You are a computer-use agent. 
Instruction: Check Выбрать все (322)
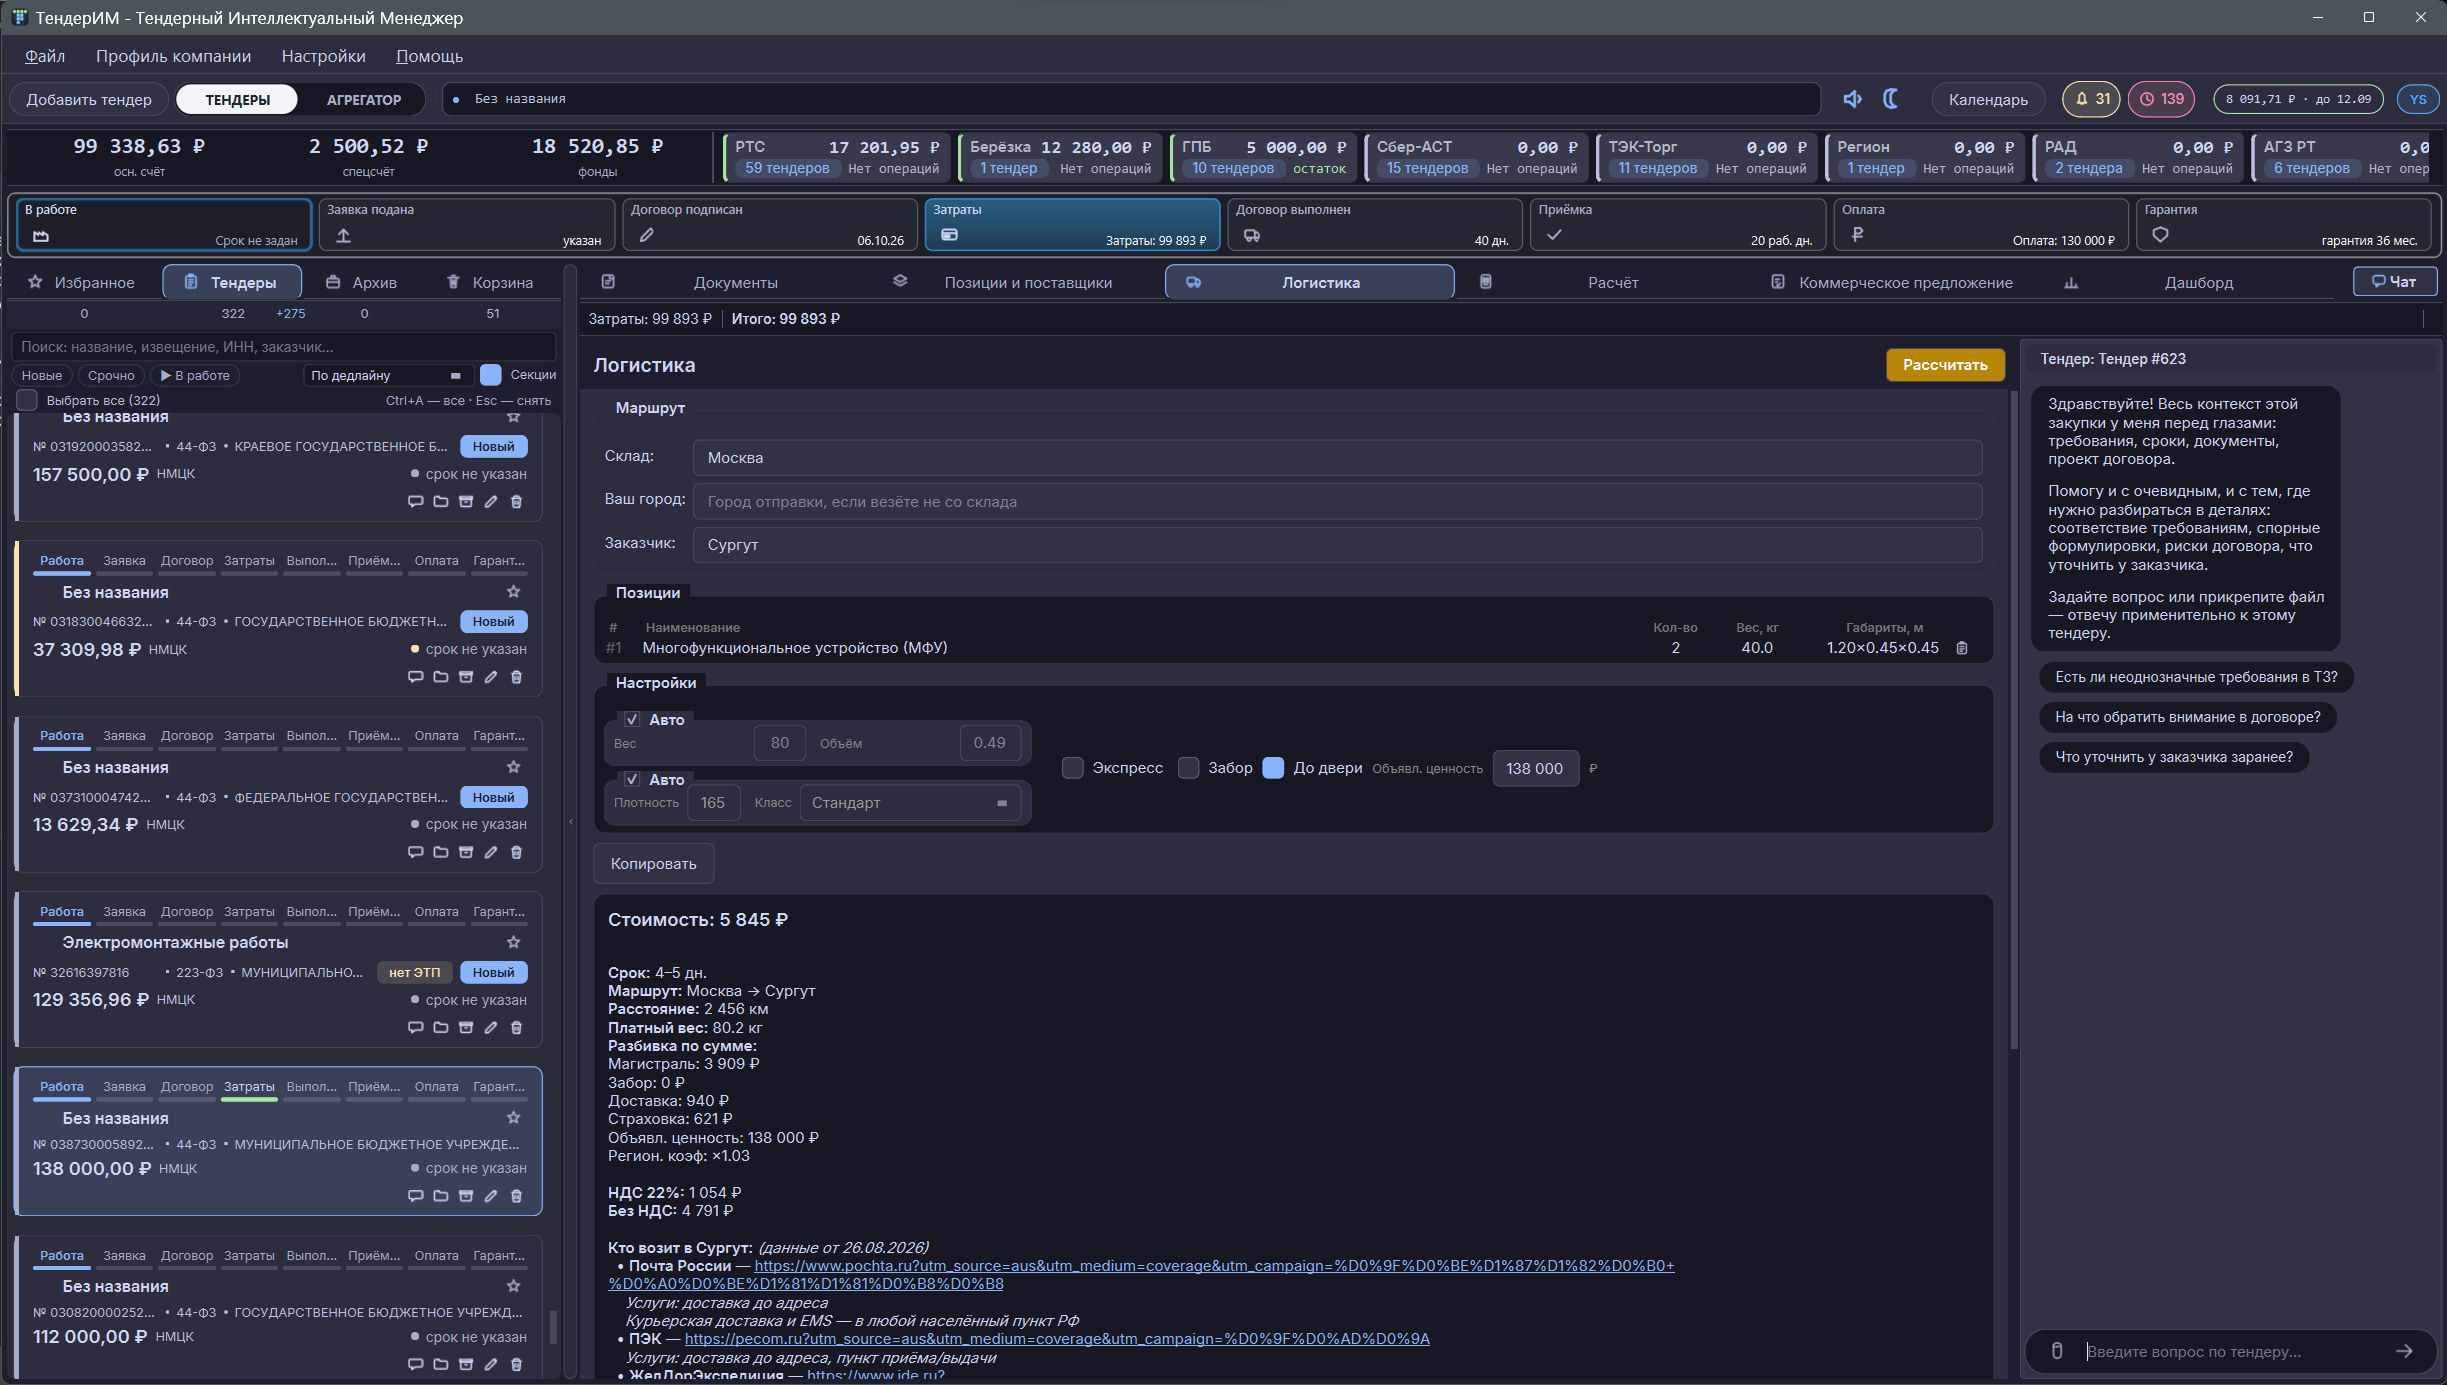pyautogui.click(x=27, y=400)
